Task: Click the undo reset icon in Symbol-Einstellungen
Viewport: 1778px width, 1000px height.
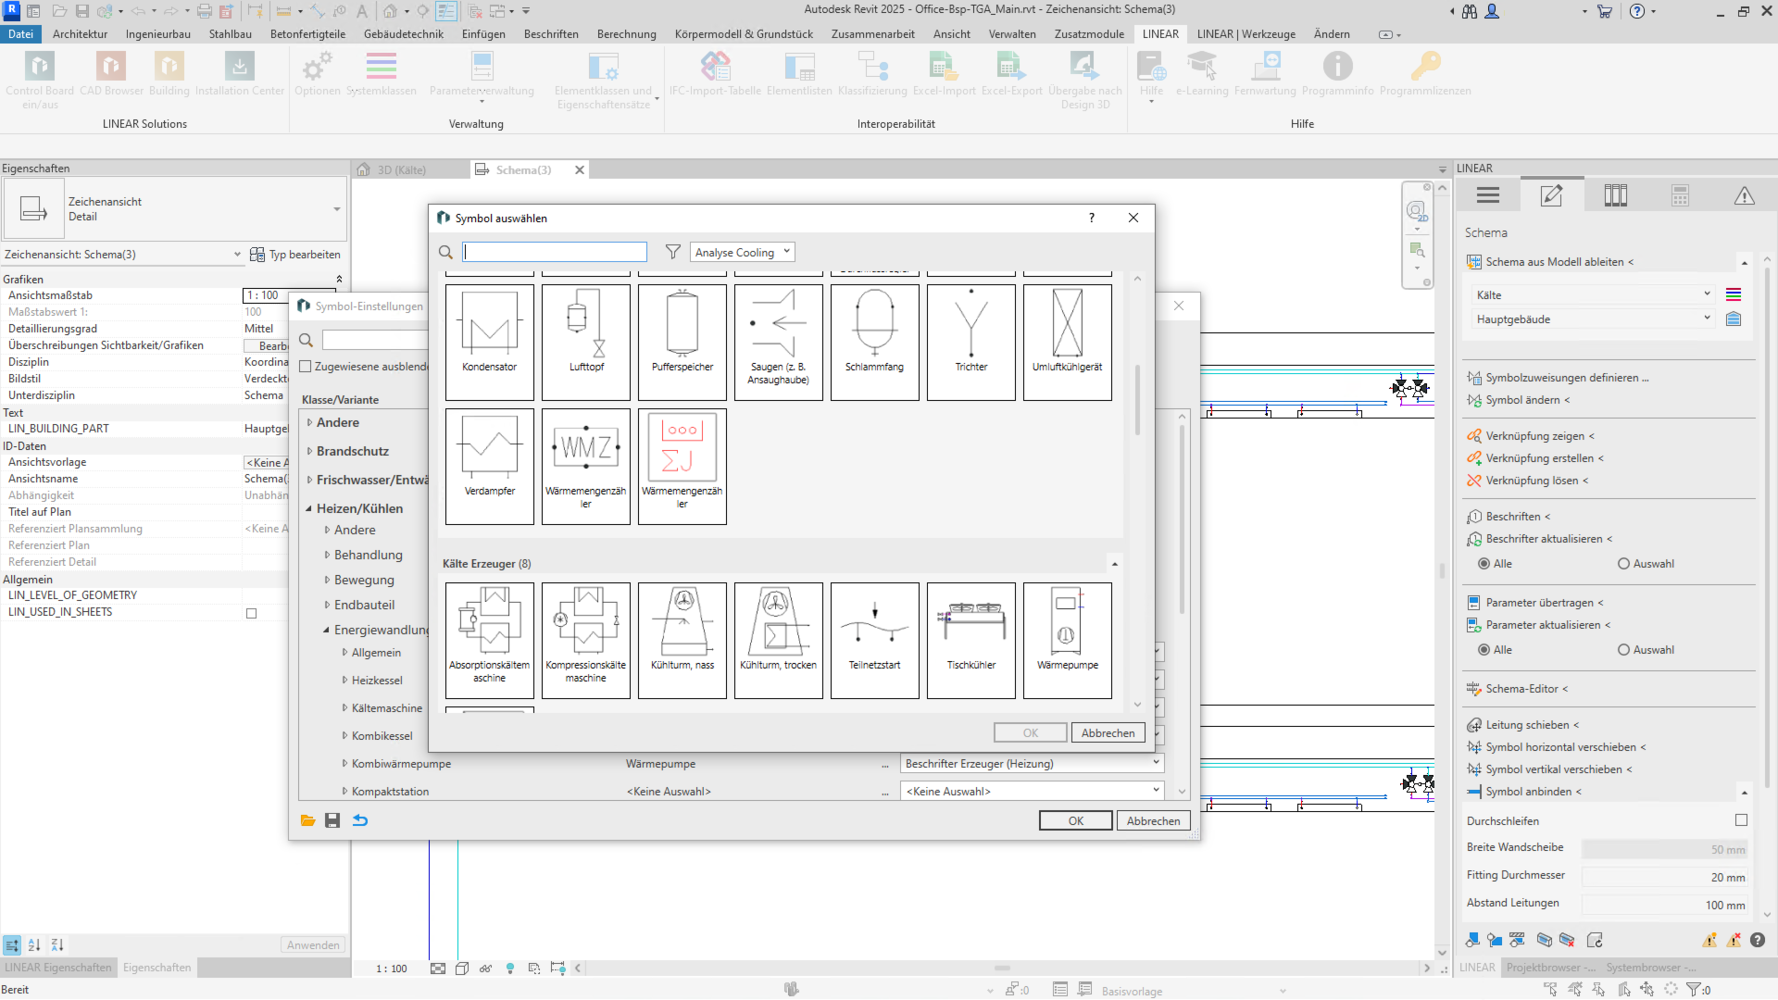Action: pos(360,821)
